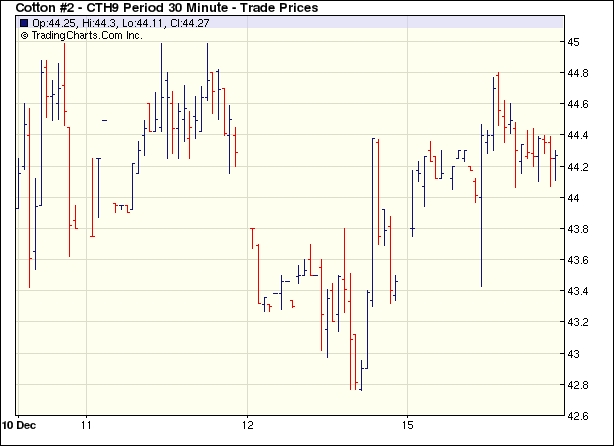Select the 42.6 price axis label

click(579, 415)
